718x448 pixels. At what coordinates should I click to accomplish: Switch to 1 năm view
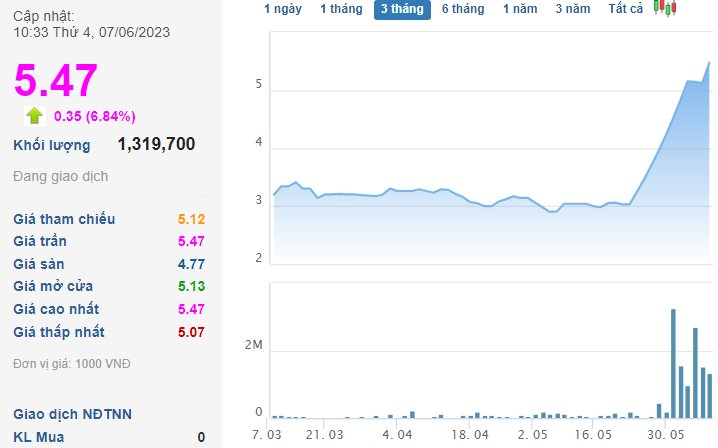[520, 9]
